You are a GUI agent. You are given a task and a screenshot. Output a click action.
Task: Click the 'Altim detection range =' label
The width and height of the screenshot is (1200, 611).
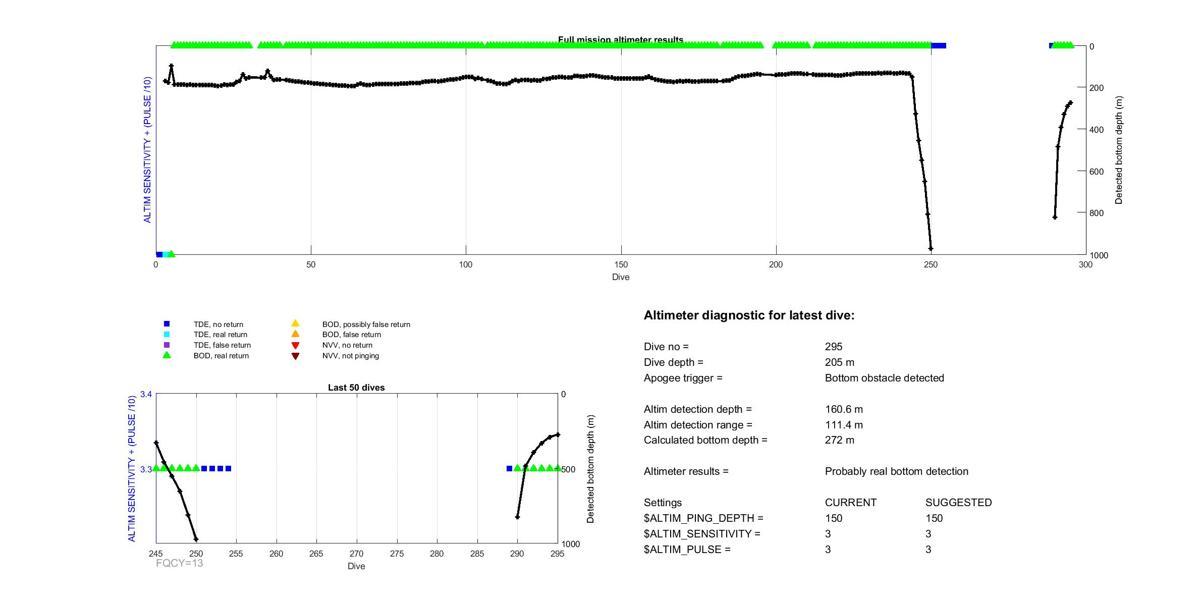pos(698,425)
